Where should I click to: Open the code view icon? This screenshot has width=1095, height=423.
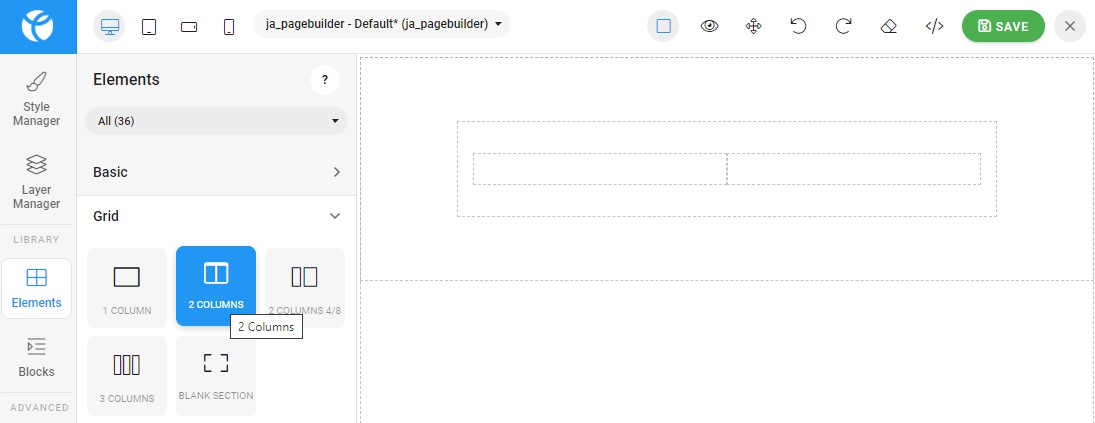coord(934,27)
